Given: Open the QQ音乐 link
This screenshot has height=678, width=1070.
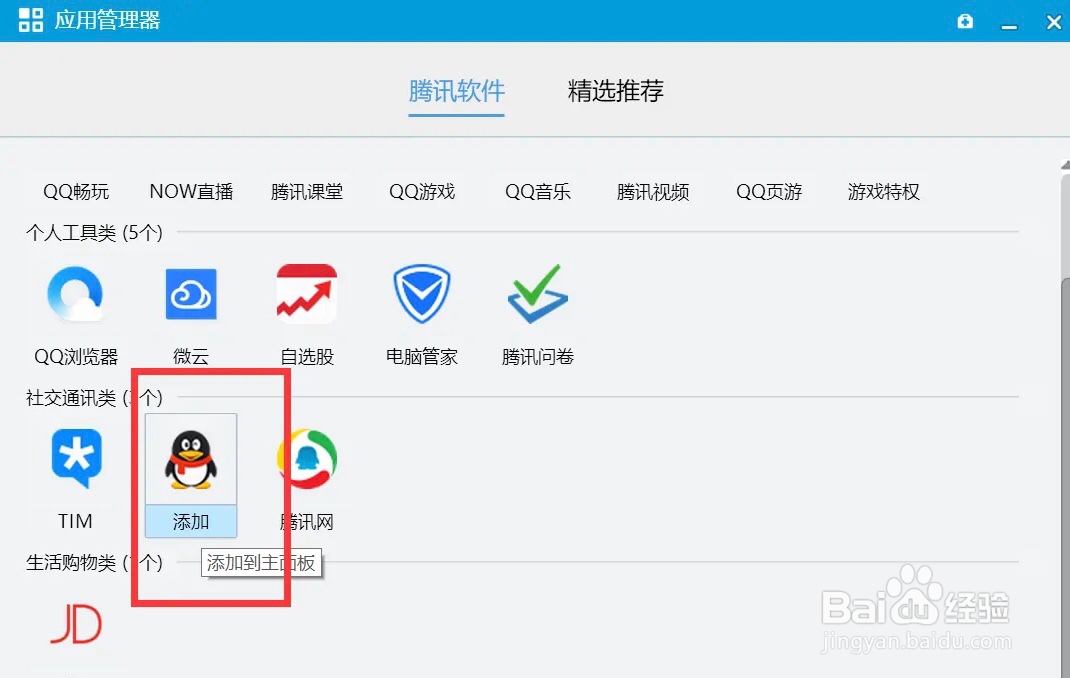Looking at the screenshot, I should point(538,192).
